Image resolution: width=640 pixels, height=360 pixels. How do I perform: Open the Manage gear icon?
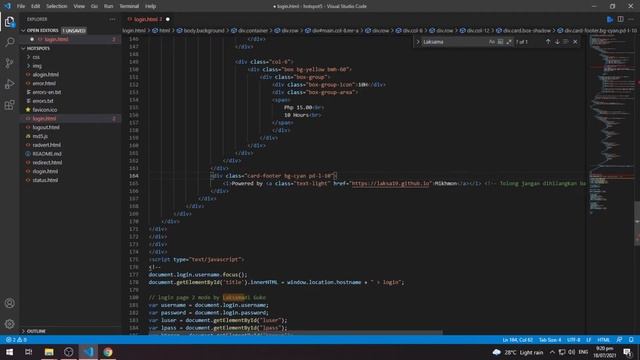click(9, 324)
